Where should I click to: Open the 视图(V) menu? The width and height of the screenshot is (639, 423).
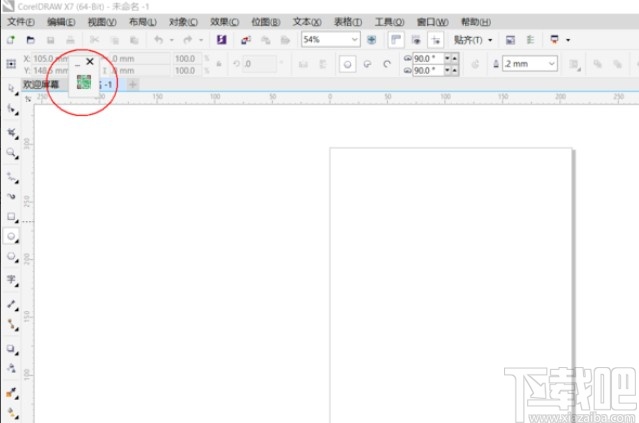102,22
